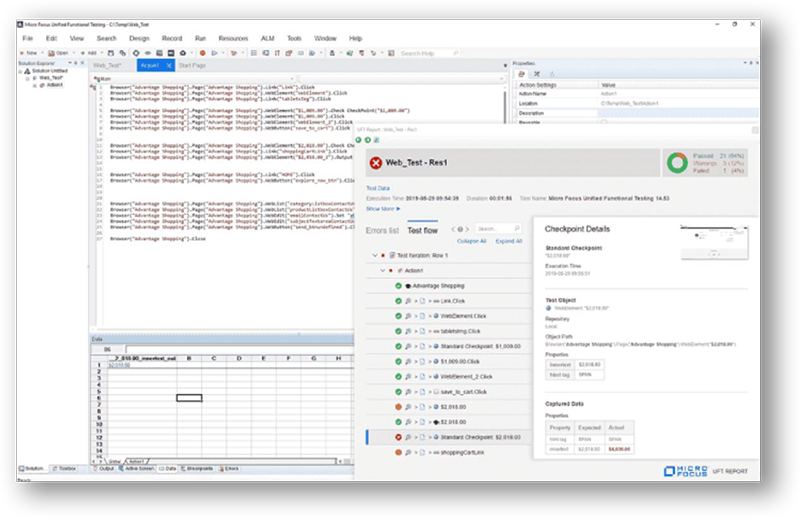
Task: Select the Link.Click step in test flow
Action: point(449,301)
